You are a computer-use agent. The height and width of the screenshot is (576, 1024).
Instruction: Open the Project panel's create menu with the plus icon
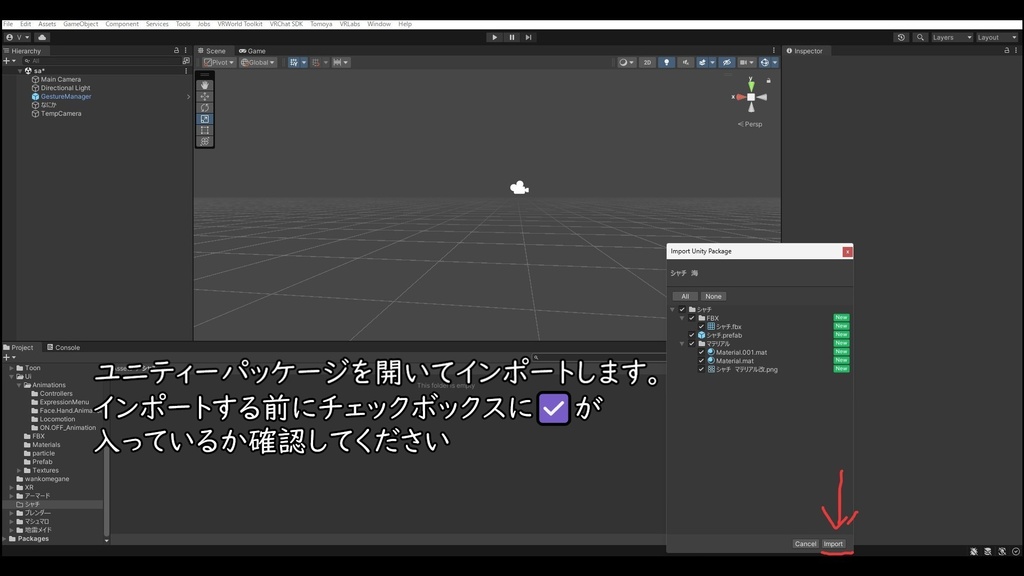tap(8, 357)
